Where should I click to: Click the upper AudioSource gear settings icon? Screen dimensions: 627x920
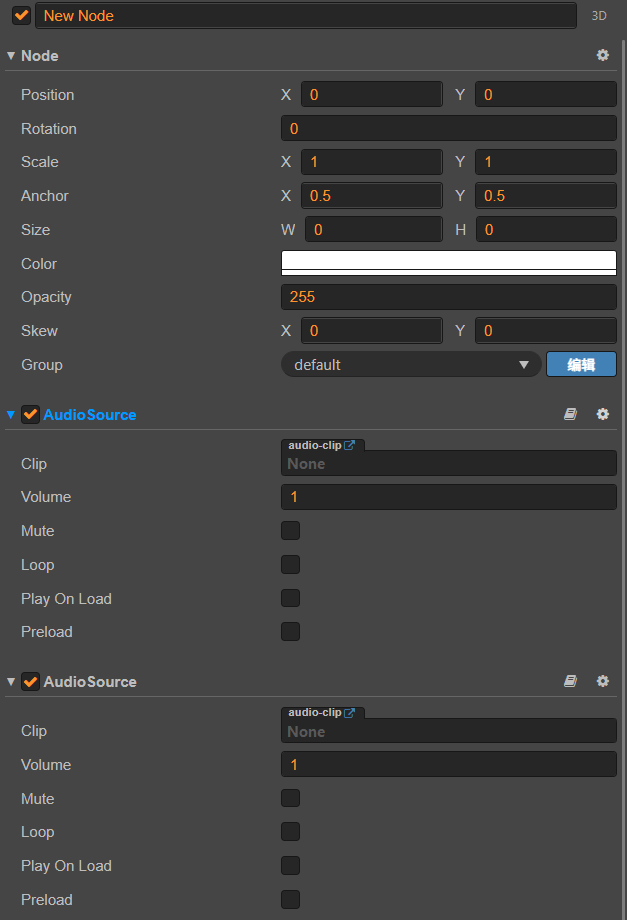(x=602, y=414)
